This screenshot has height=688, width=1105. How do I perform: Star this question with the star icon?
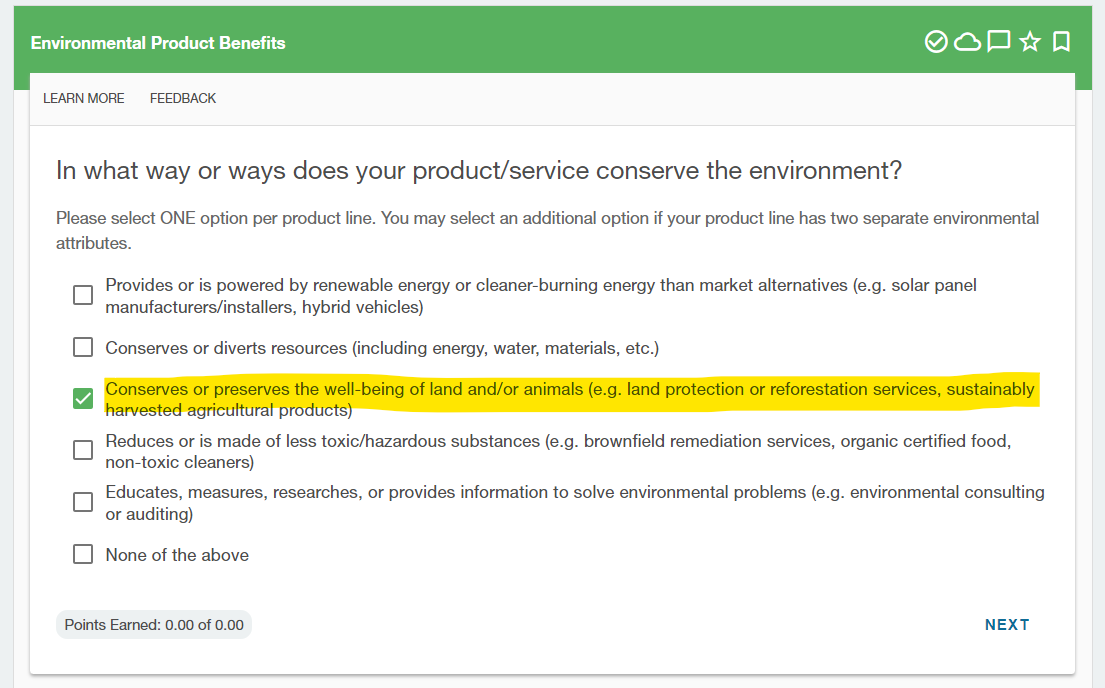tap(1030, 42)
